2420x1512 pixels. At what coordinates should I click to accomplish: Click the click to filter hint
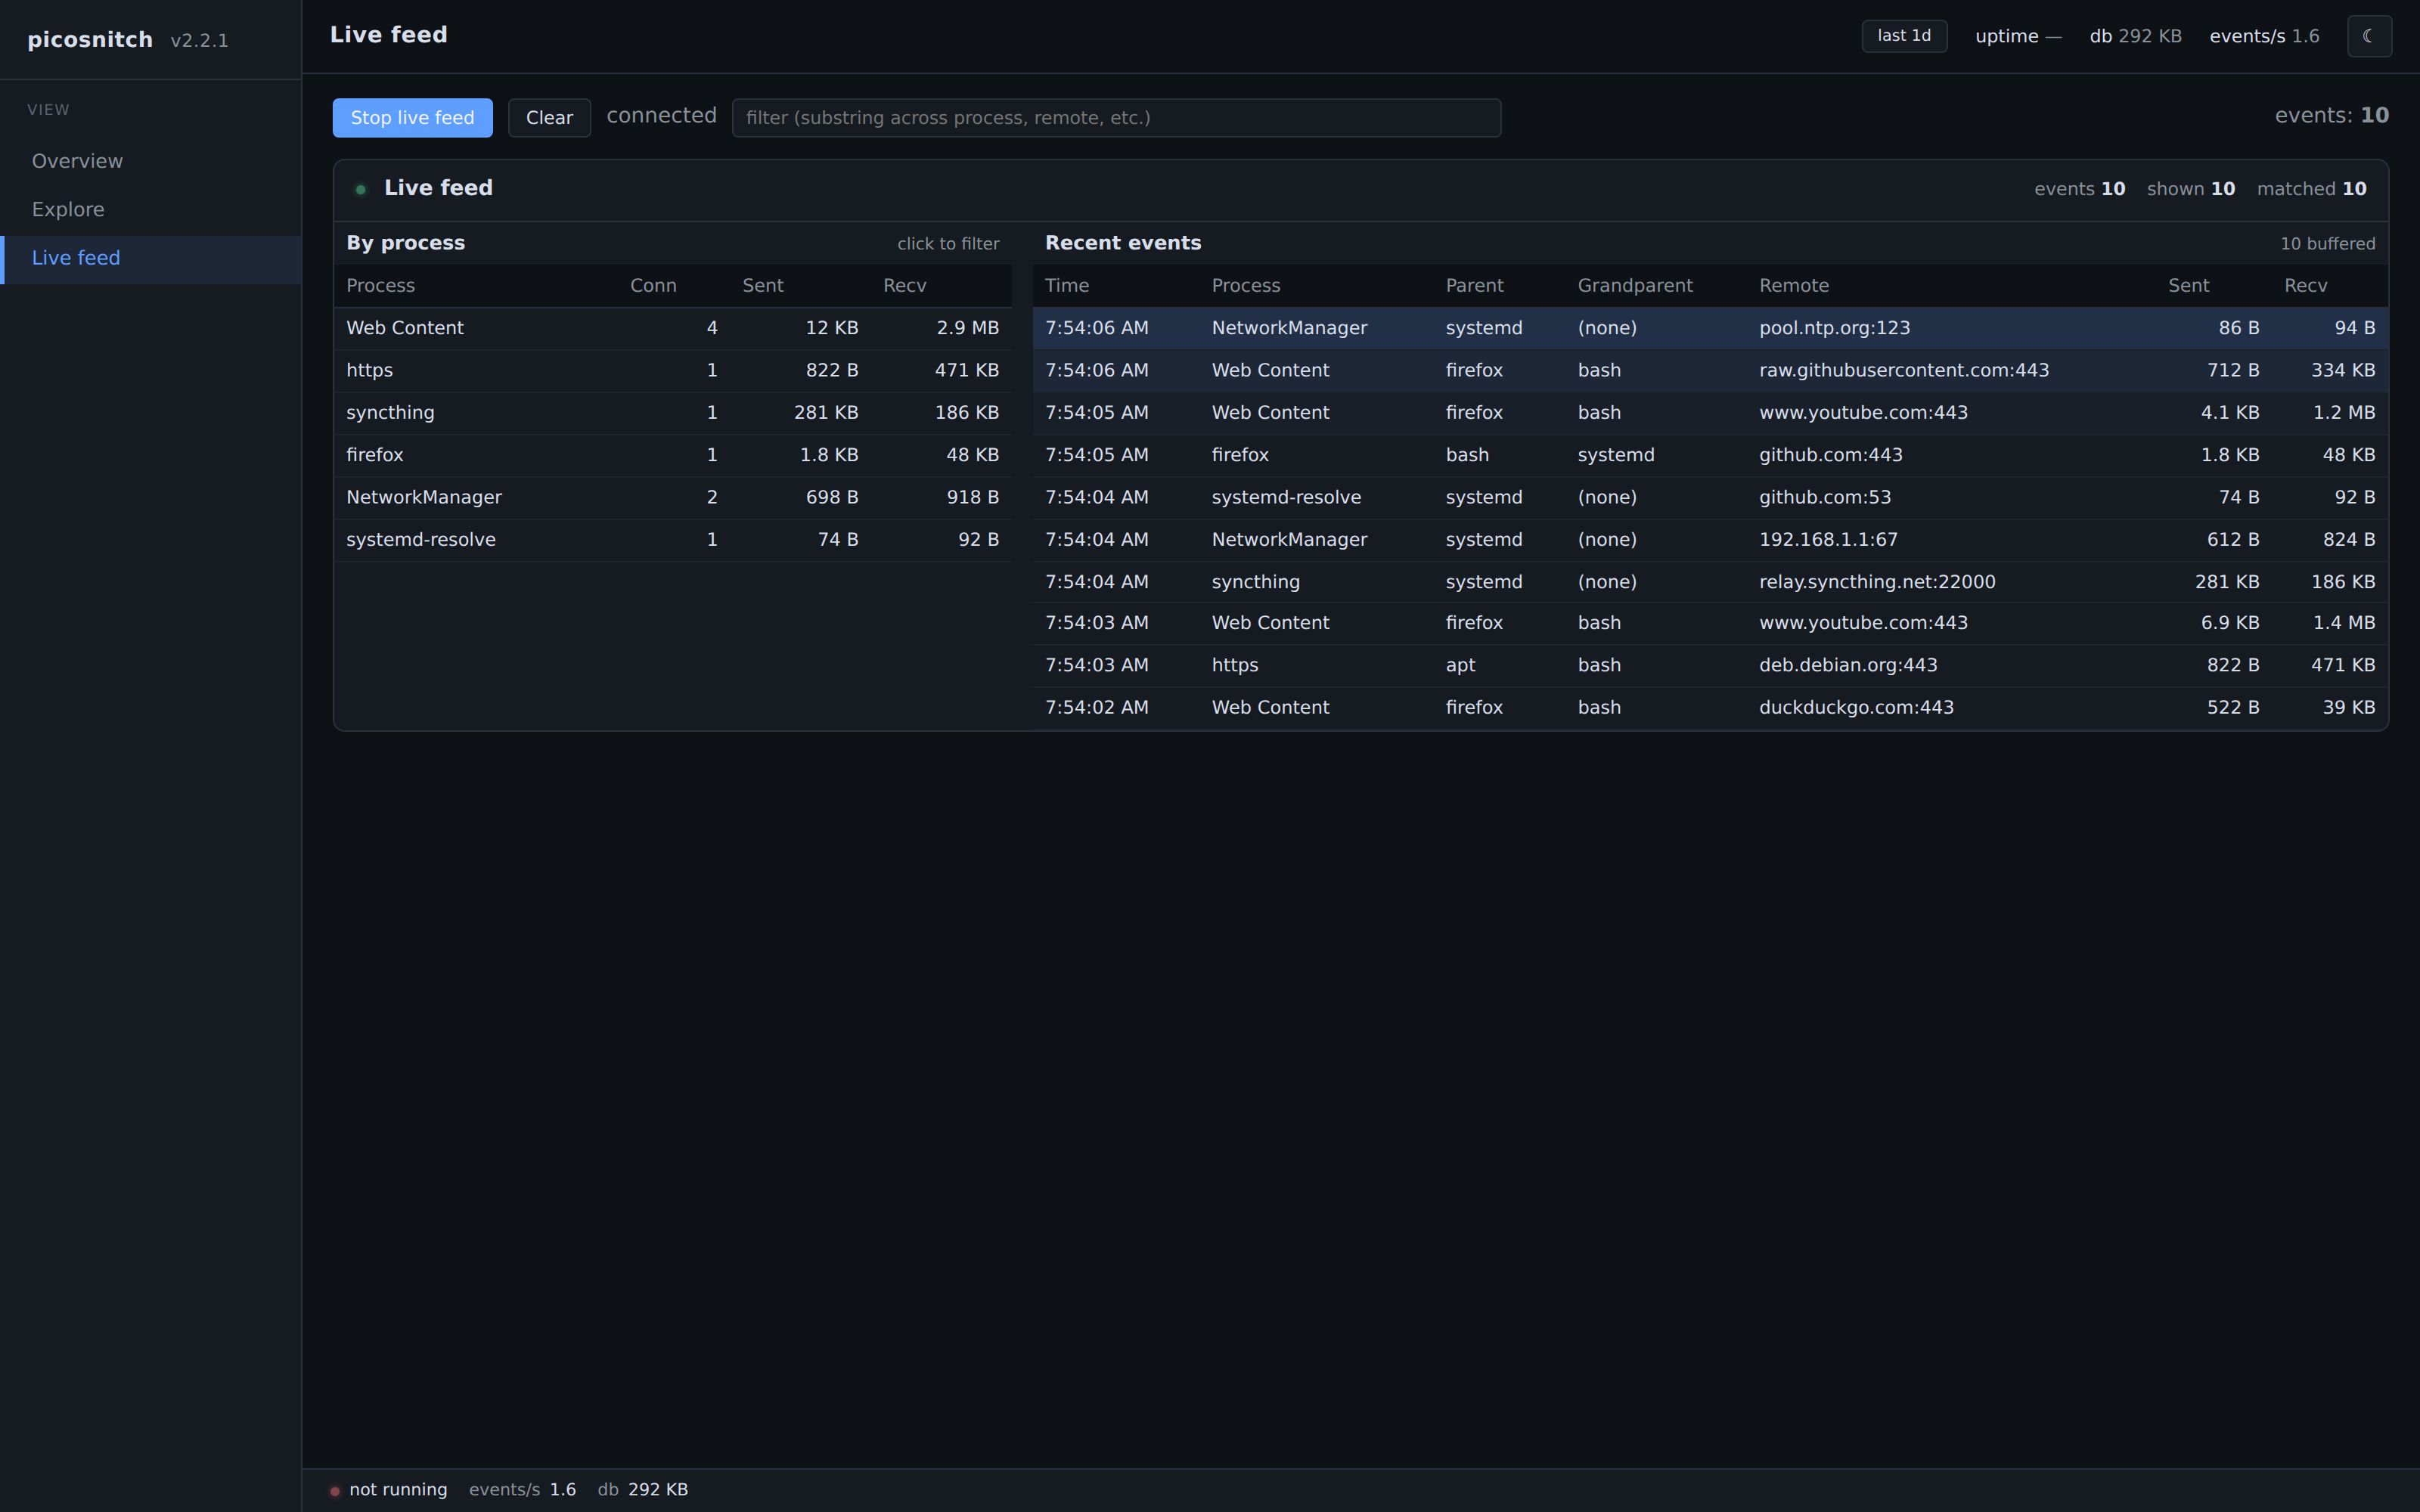[948, 244]
